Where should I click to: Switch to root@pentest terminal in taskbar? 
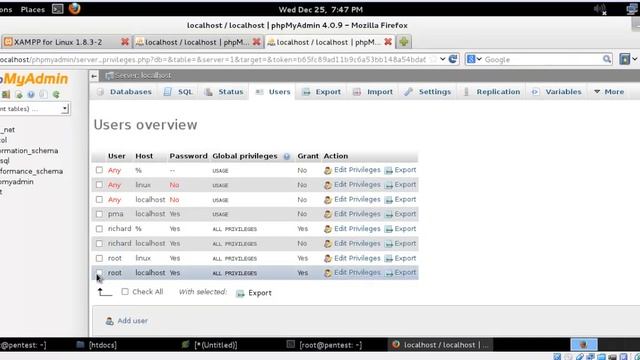(x=324, y=345)
